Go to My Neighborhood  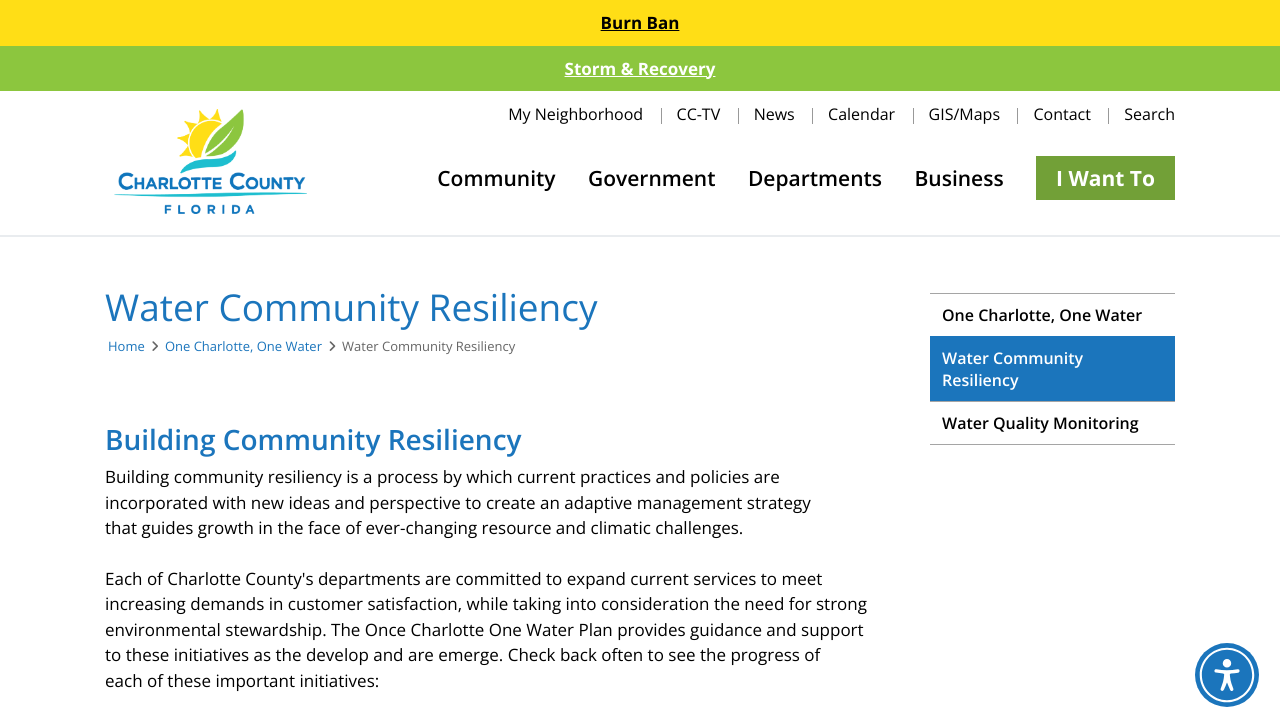coord(575,114)
